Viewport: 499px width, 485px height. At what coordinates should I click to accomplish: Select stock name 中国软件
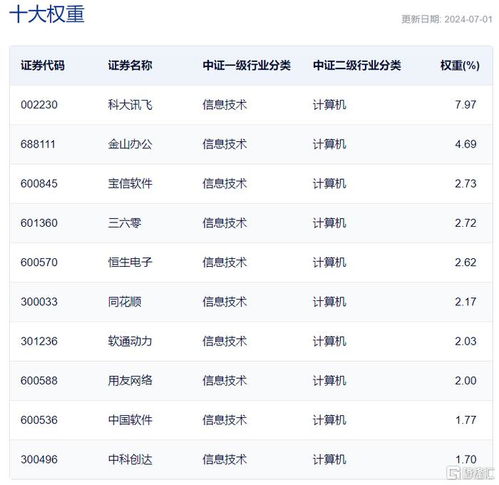pyautogui.click(x=130, y=420)
